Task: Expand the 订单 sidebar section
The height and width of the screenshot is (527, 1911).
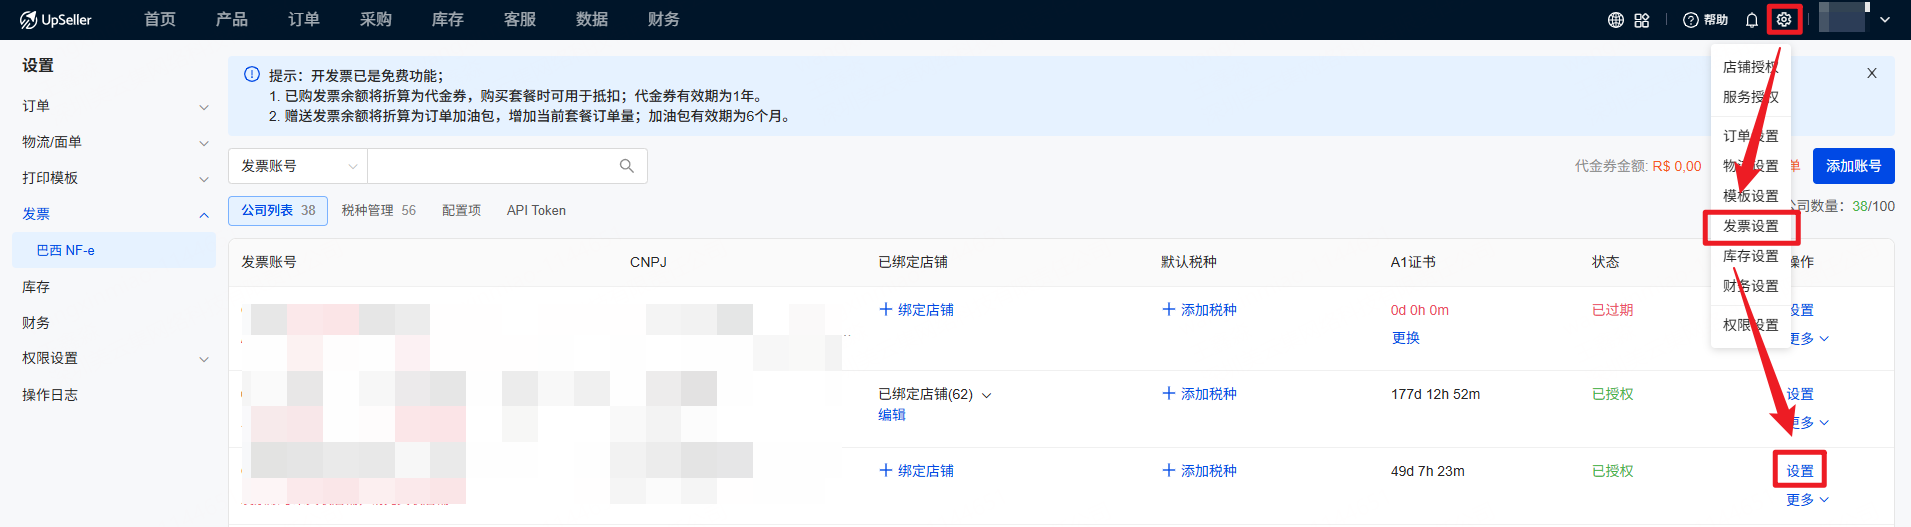Action: tap(203, 107)
